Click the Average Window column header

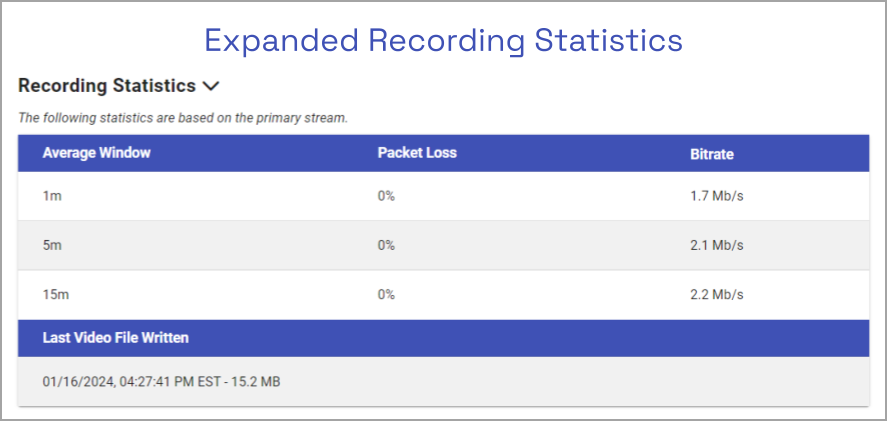click(x=96, y=153)
